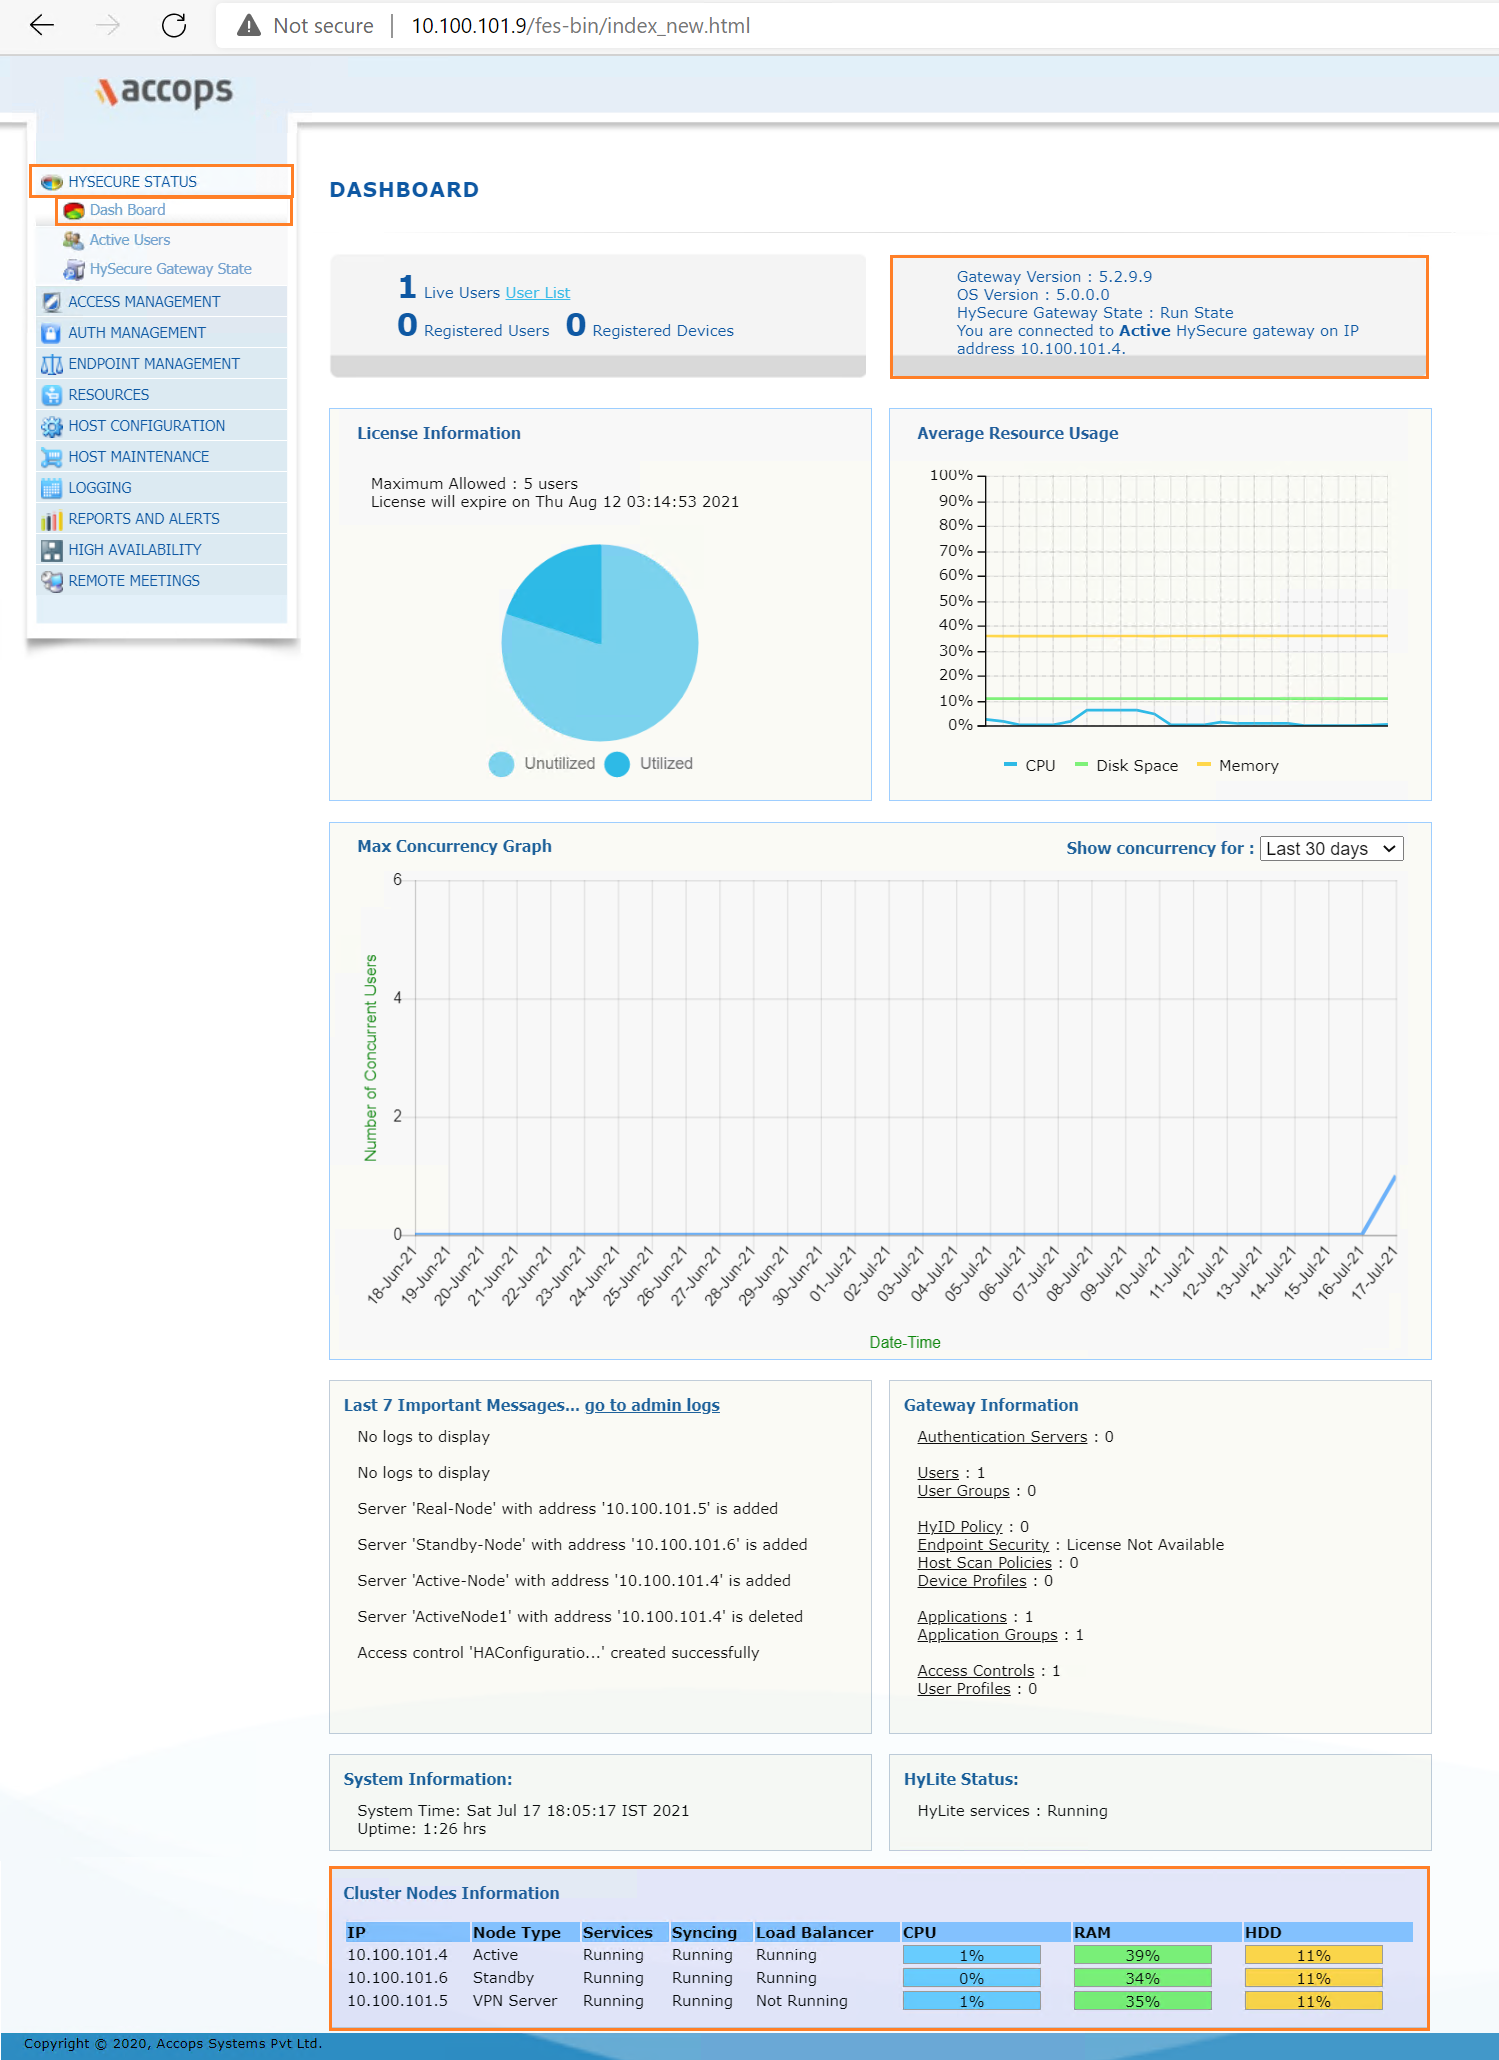Open the Authentication Servers link
The width and height of the screenshot is (1499, 2060).
pyautogui.click(x=1002, y=1437)
